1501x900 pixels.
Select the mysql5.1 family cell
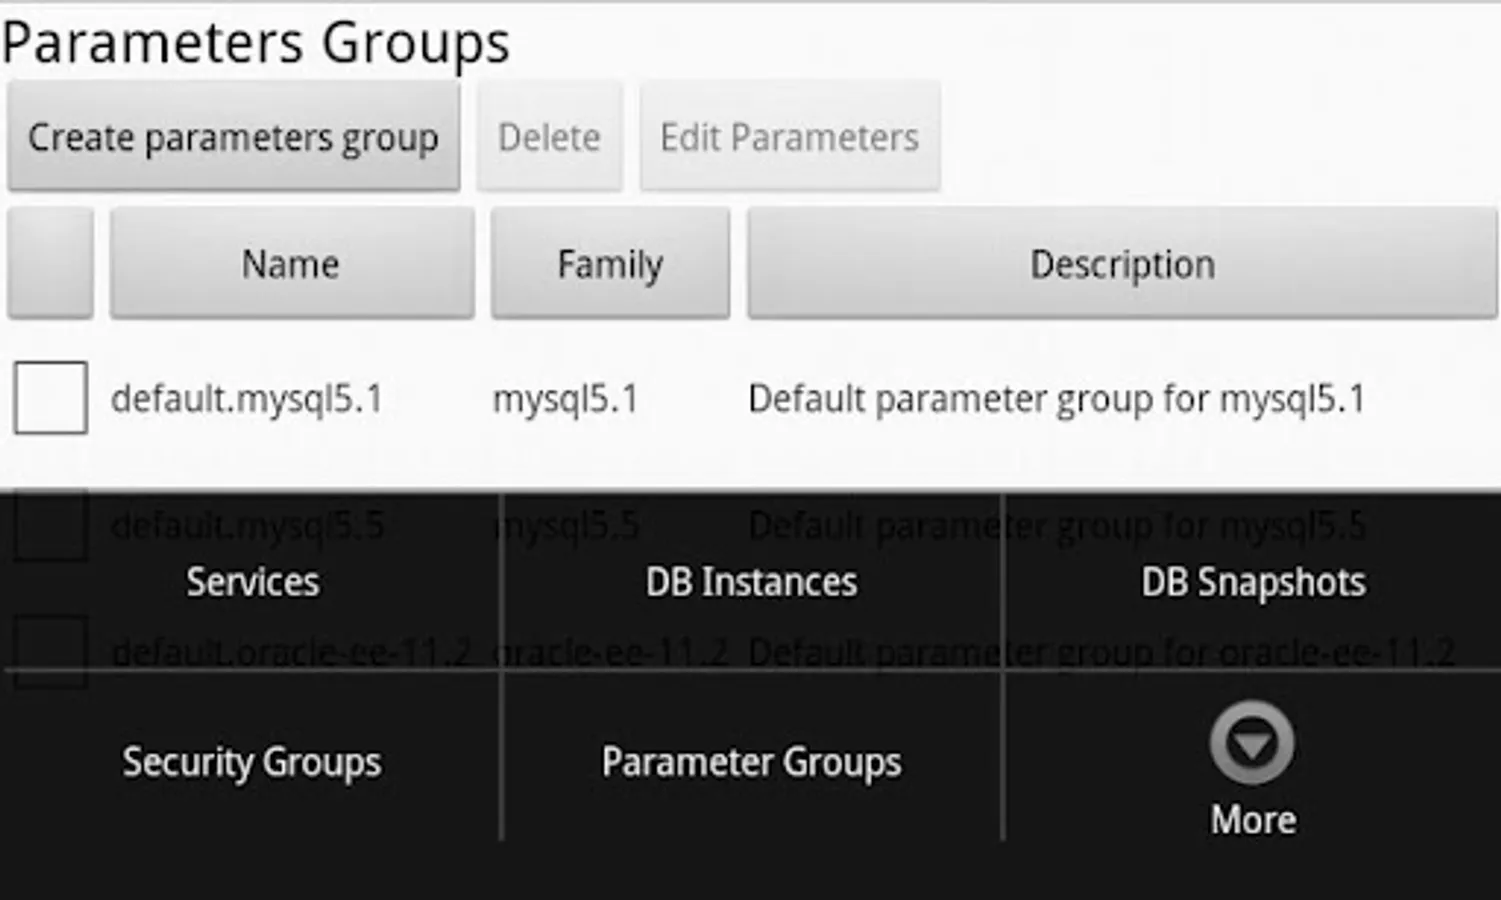565,399
